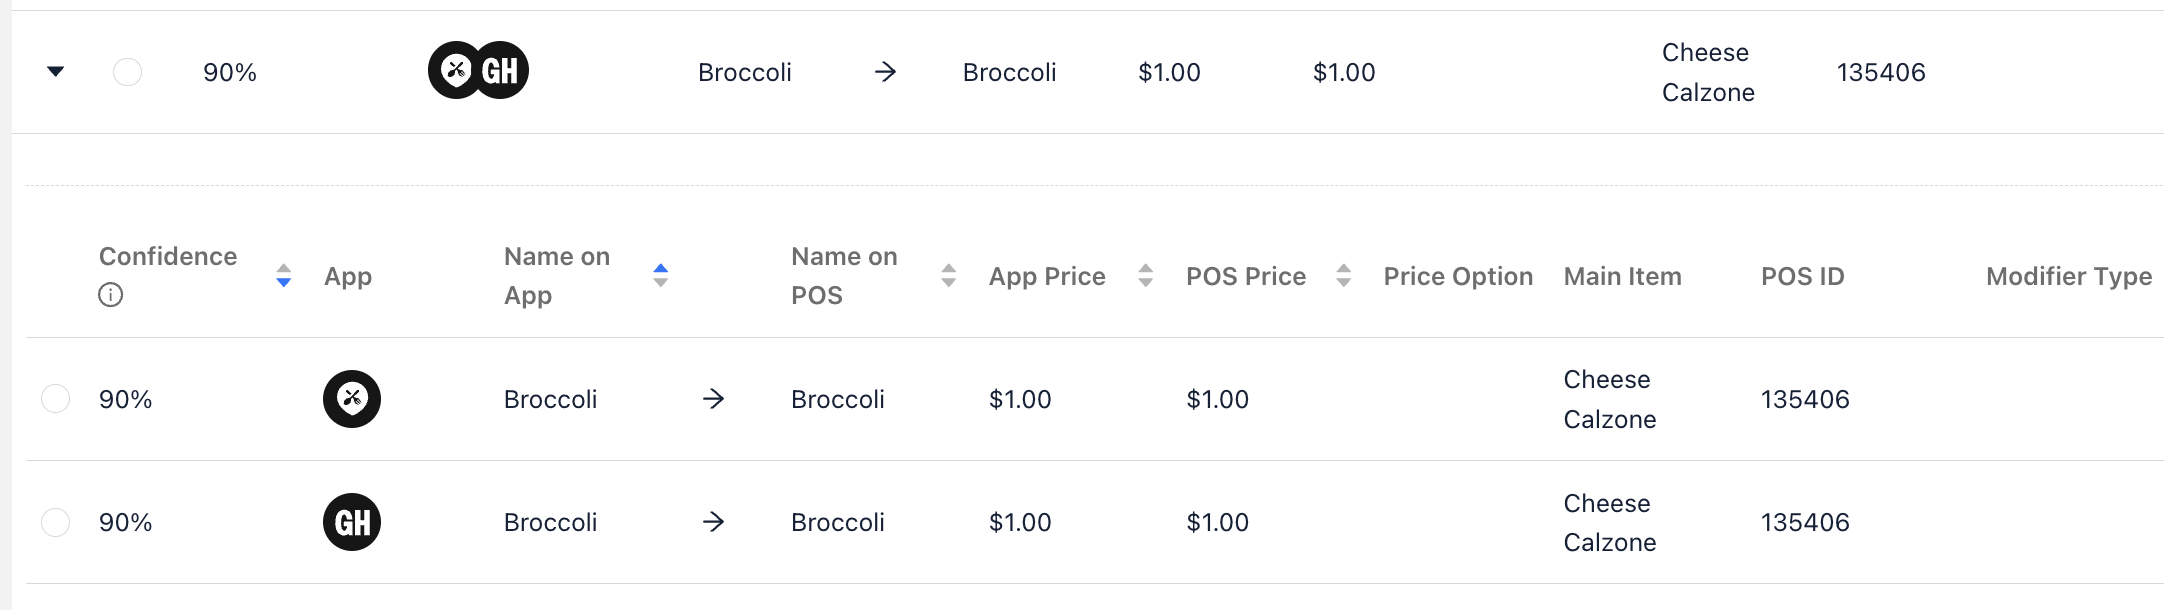The image size is (2164, 610).
Task: Click POS ID 135406 in the top row
Action: pos(1881,72)
